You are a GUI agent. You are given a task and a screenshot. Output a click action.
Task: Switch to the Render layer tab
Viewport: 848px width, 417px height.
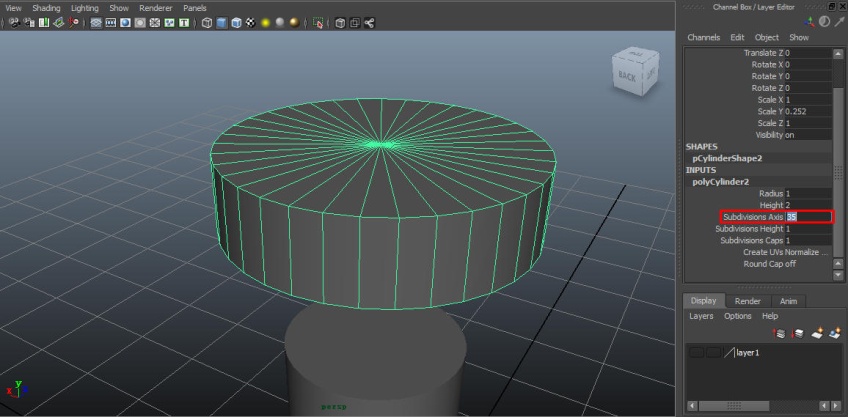pyautogui.click(x=747, y=301)
